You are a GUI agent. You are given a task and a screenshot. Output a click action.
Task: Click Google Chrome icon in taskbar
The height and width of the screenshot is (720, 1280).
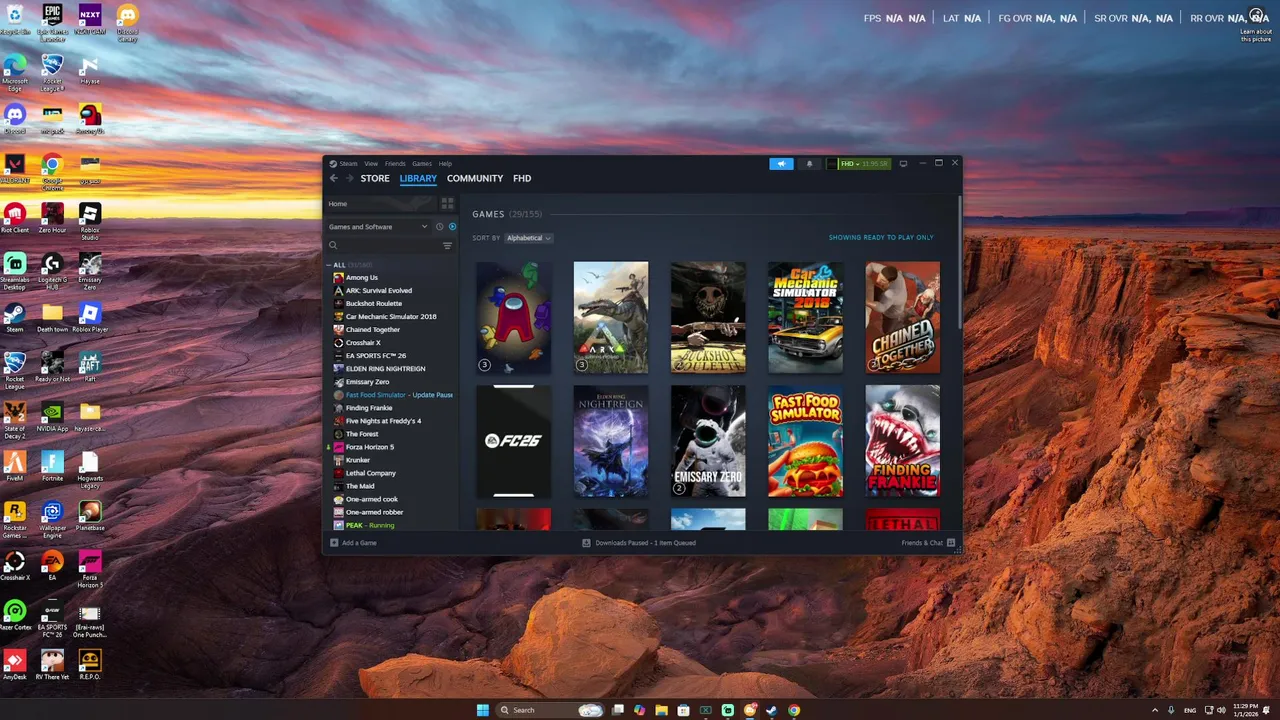pos(794,710)
